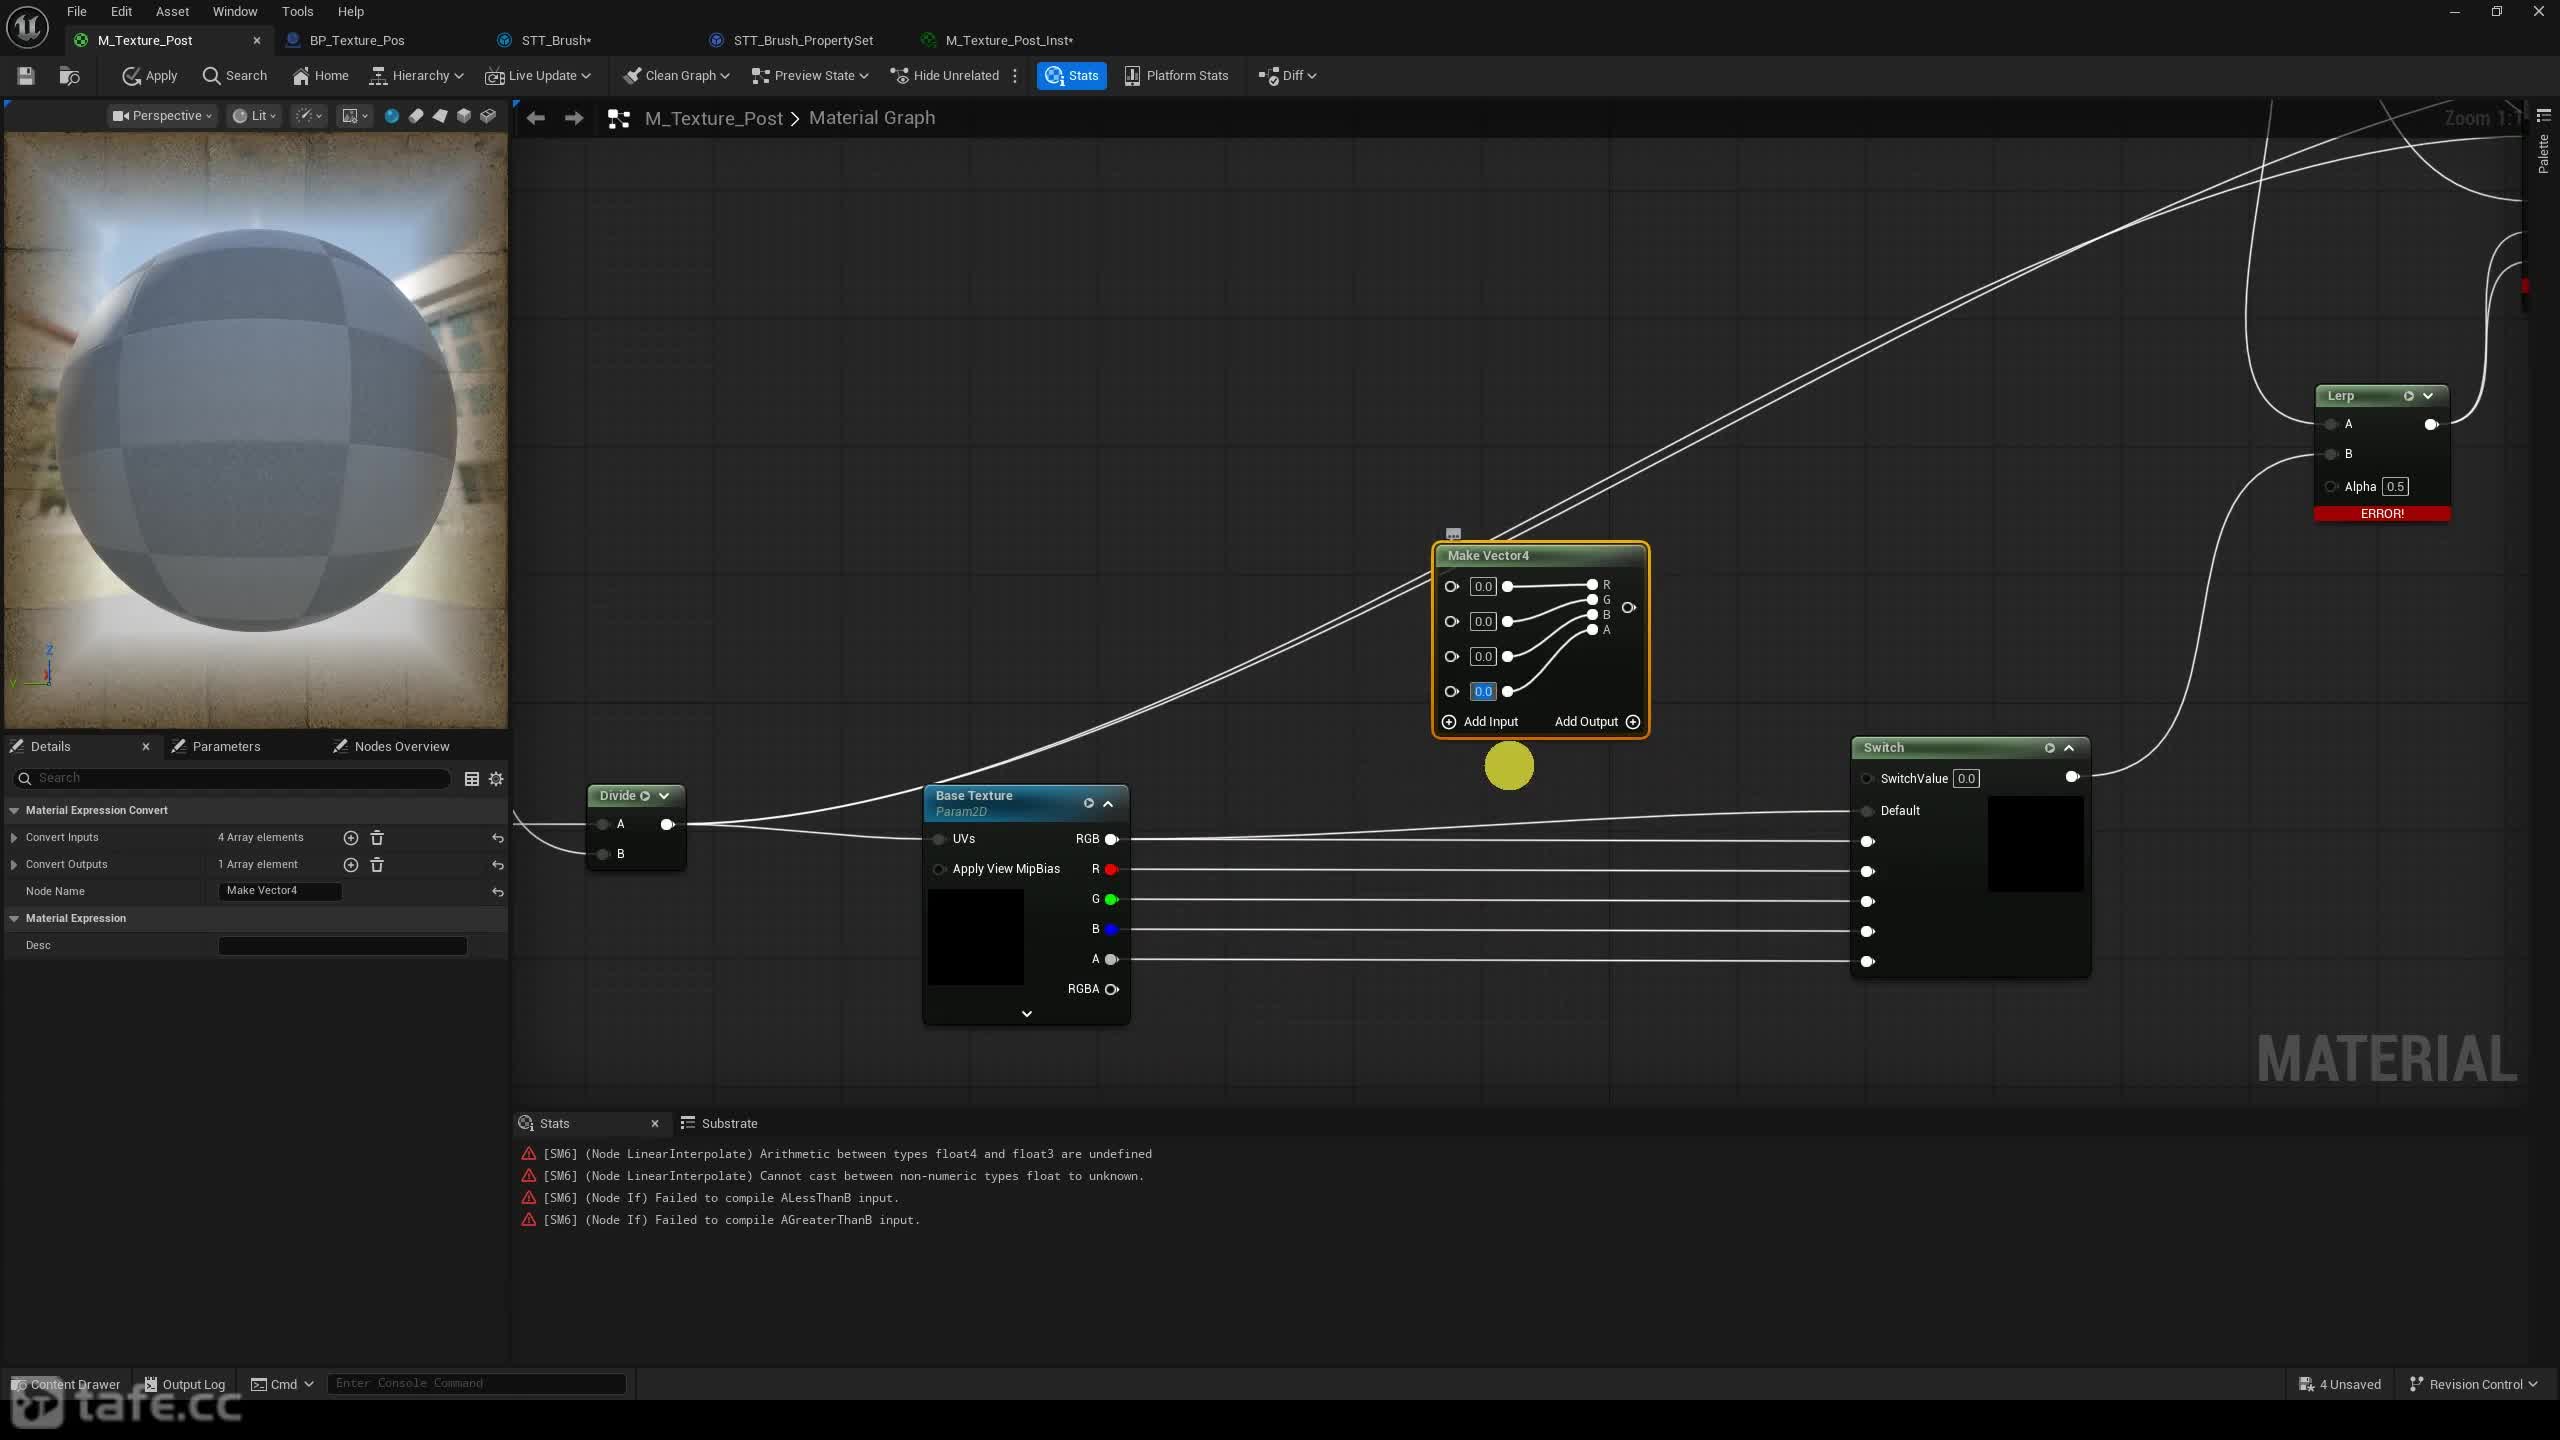The height and width of the screenshot is (1440, 2560).
Task: Click the Browse to asset icon
Action: coord(69,75)
